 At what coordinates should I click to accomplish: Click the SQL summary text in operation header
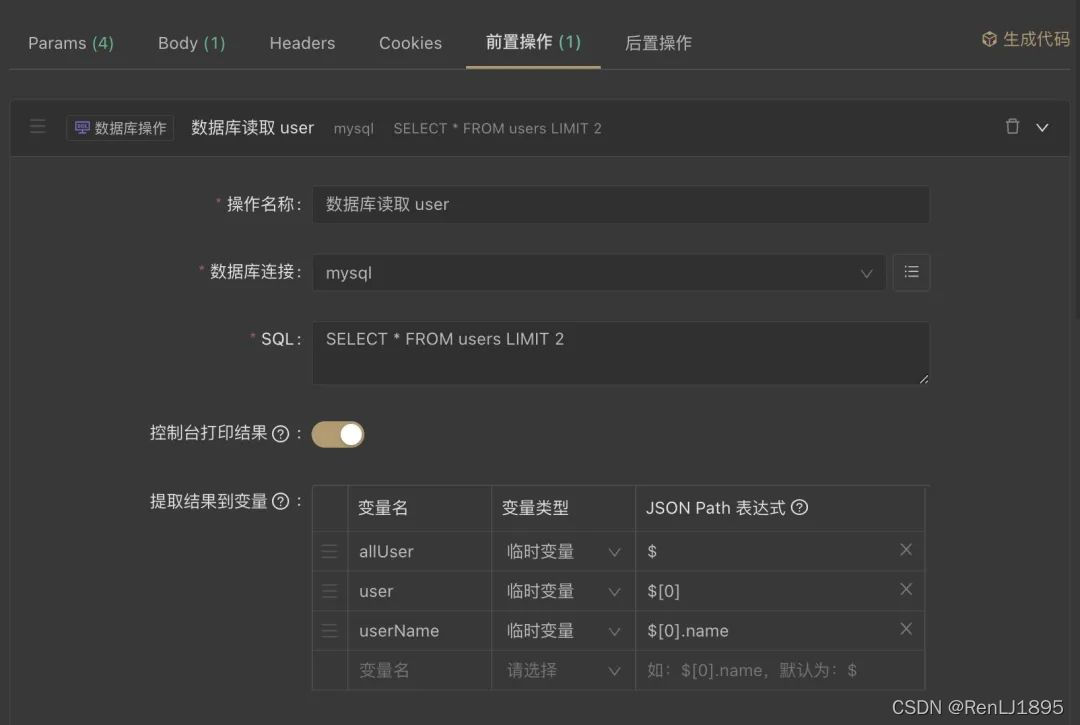tap(497, 129)
